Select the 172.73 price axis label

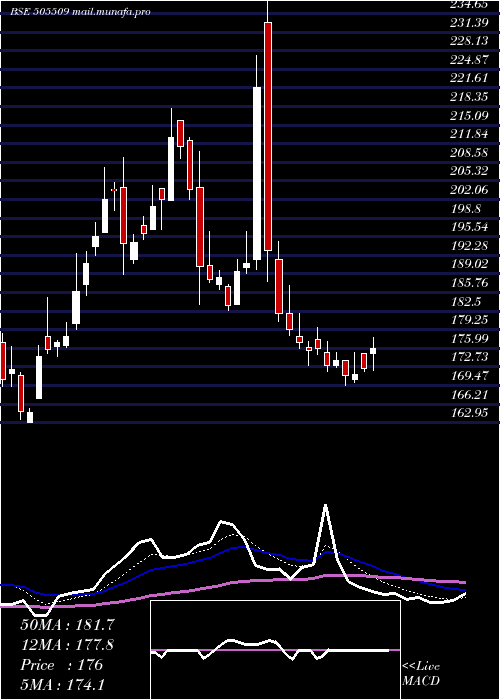pos(469,357)
